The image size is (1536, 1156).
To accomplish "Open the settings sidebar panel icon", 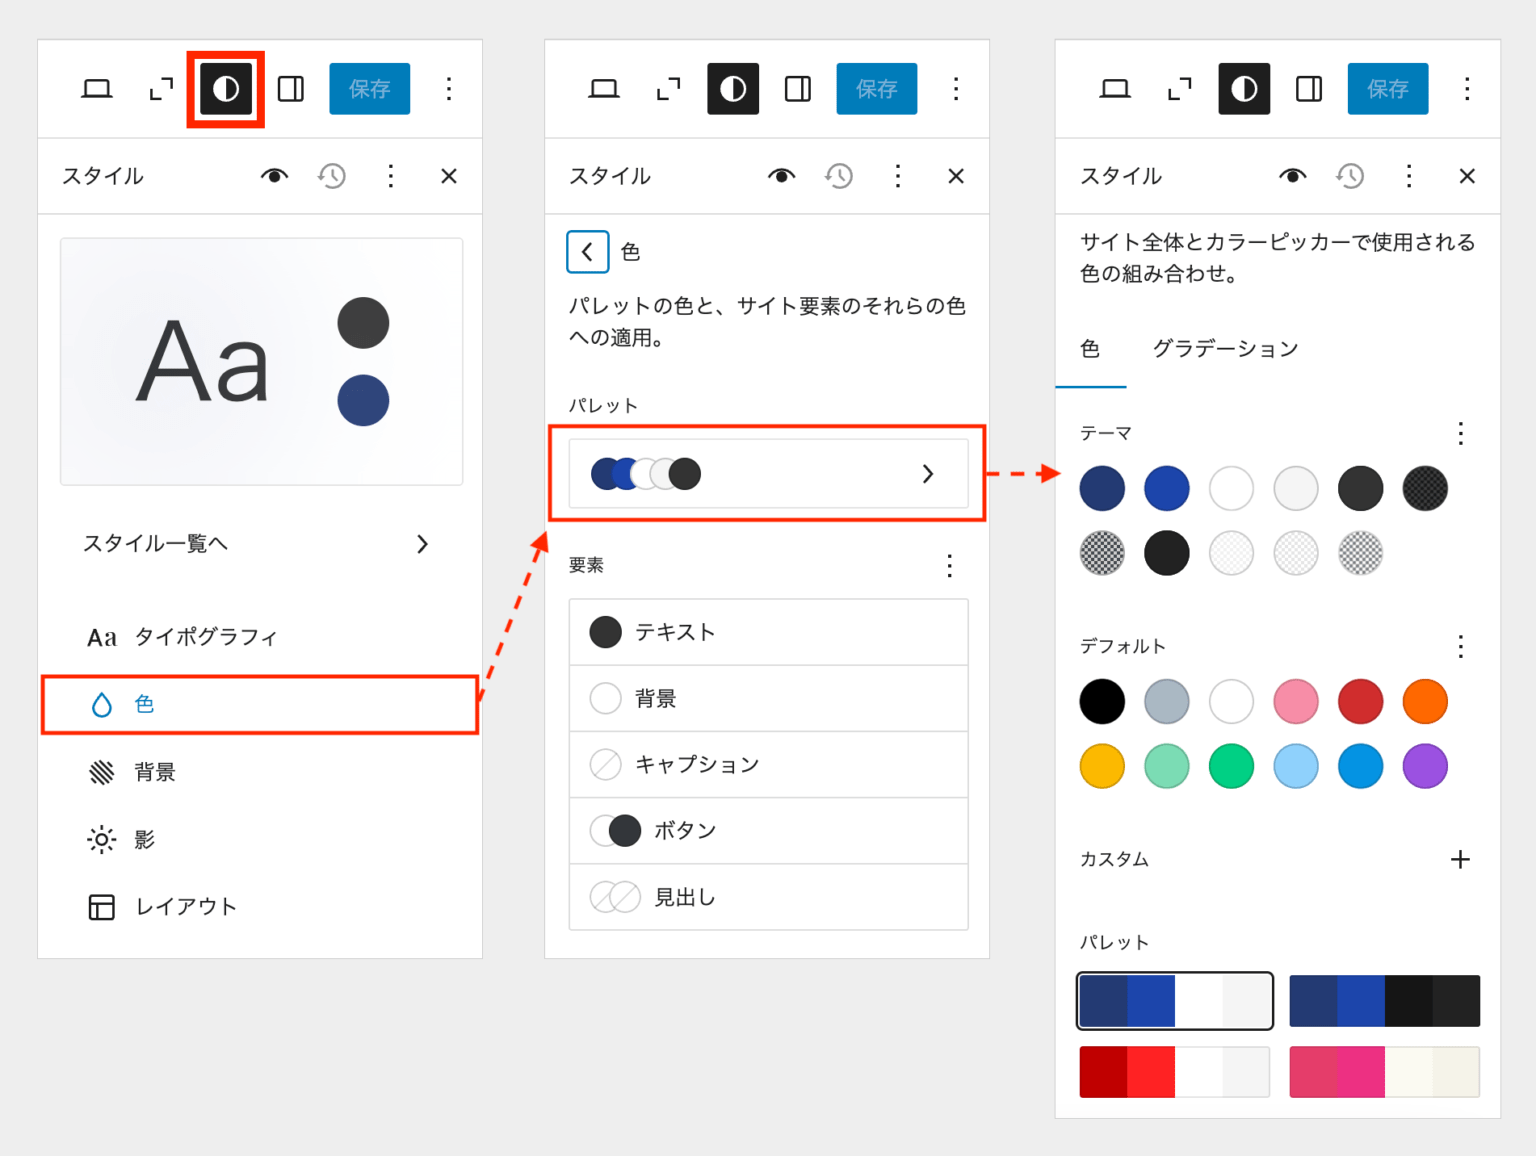I will [290, 88].
